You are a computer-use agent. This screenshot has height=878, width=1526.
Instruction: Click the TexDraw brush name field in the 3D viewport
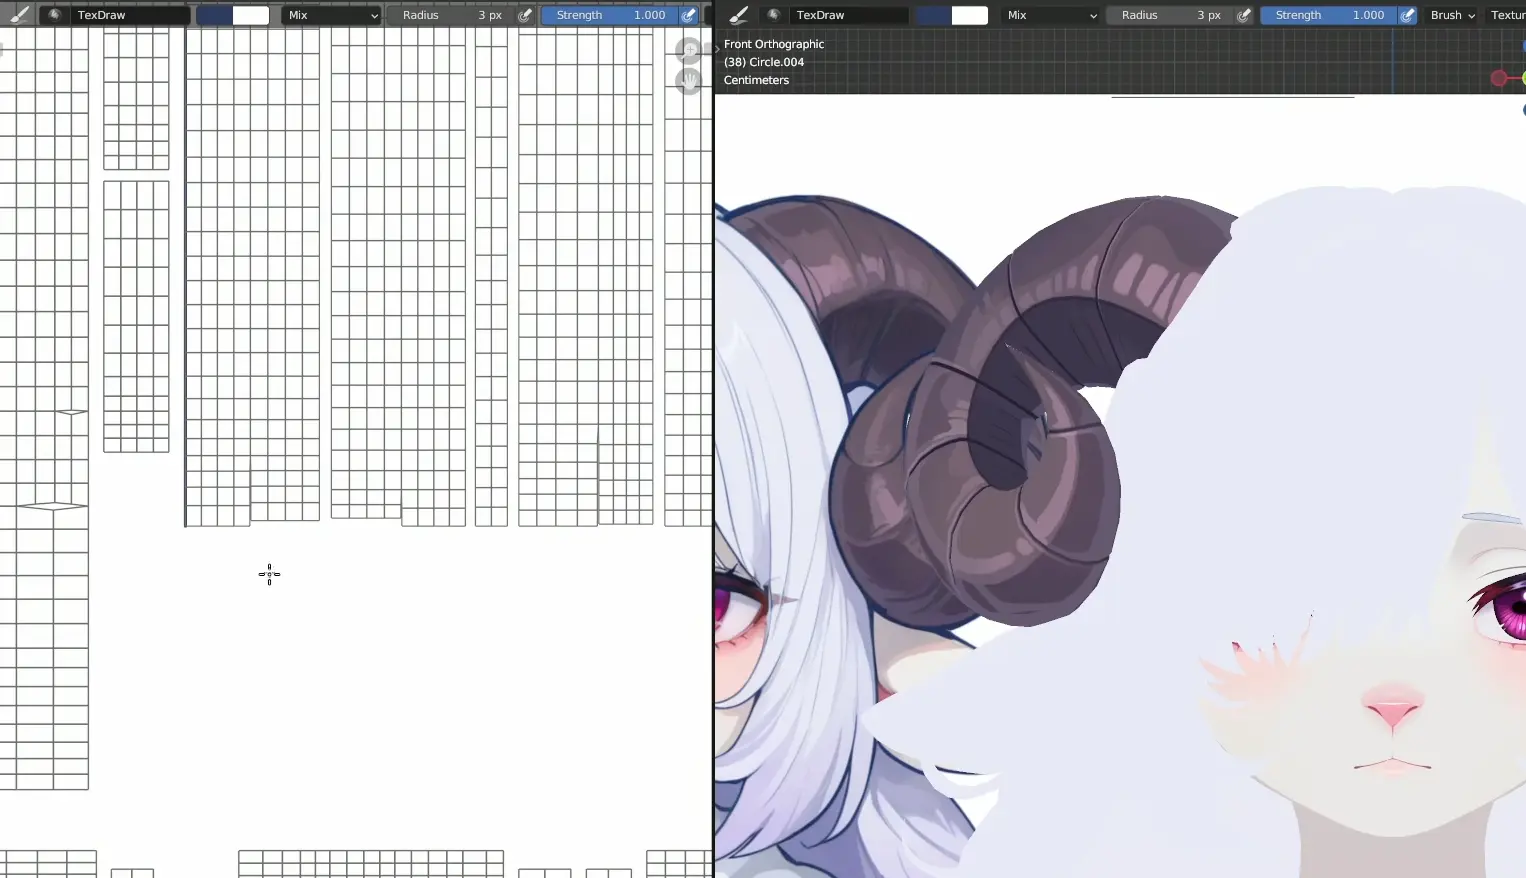point(848,15)
